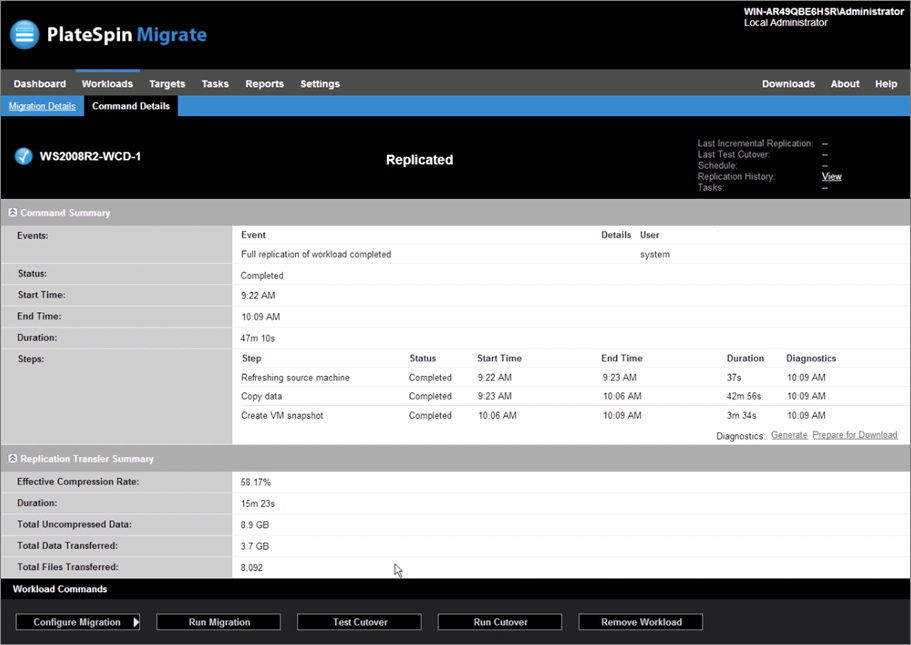Click the 8,092 files transferred value
This screenshot has width=911, height=645.
252,568
